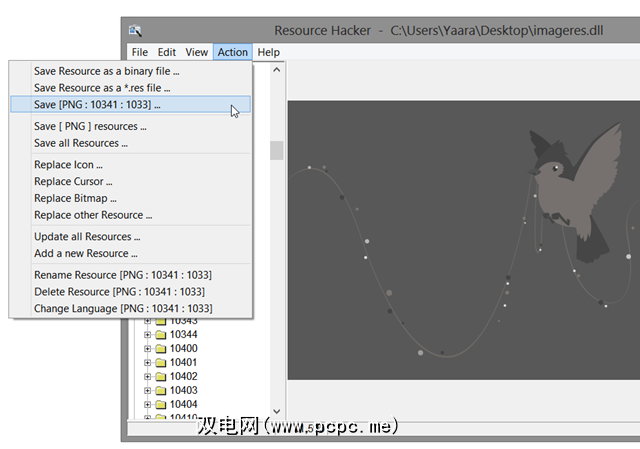Viewport: 640px width, 449px height.
Task: Select the 10400 folder icon
Action: point(161,348)
